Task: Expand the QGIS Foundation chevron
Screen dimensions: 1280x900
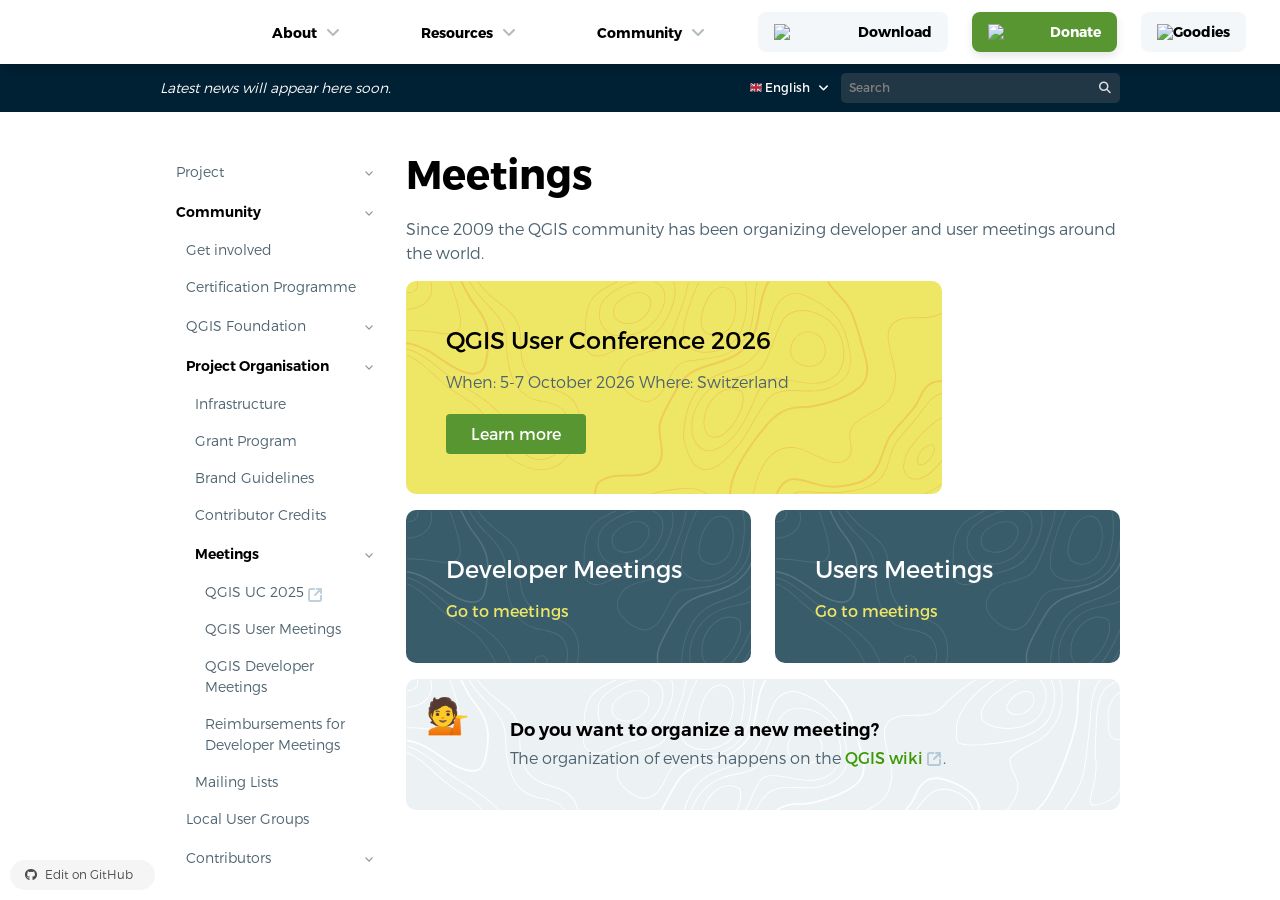Action: pyautogui.click(x=369, y=327)
